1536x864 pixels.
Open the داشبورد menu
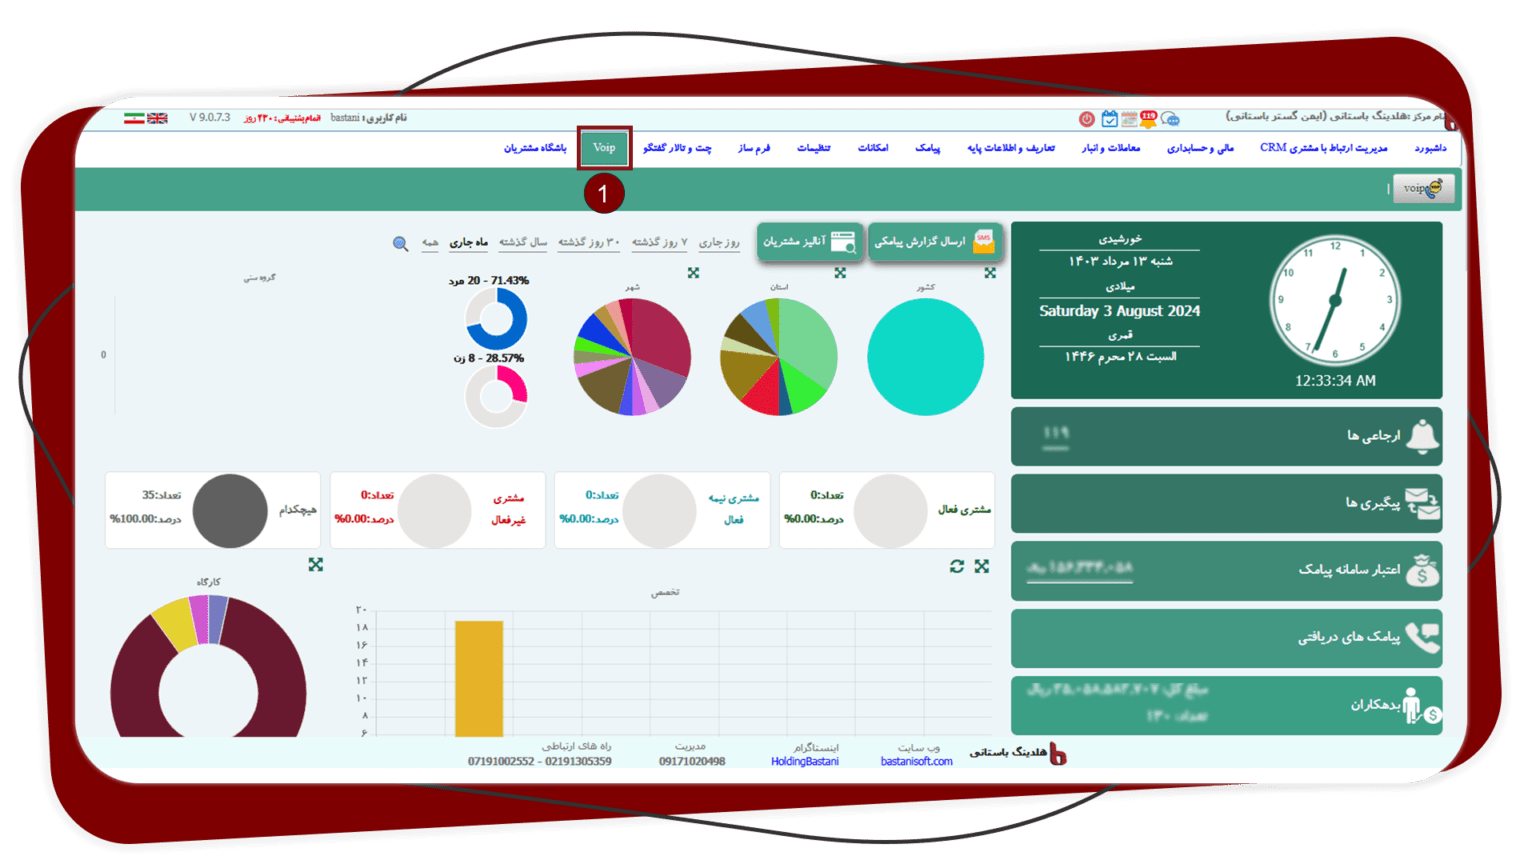tap(1430, 148)
